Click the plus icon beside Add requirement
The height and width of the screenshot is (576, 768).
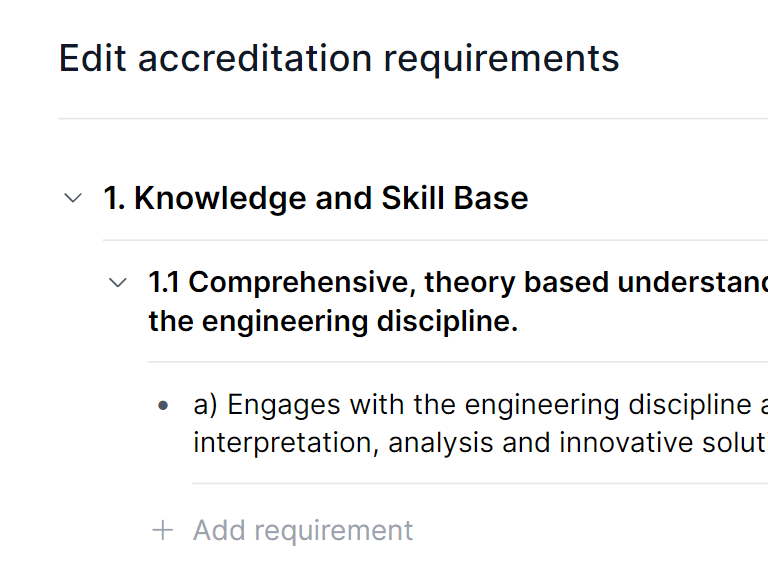click(163, 530)
